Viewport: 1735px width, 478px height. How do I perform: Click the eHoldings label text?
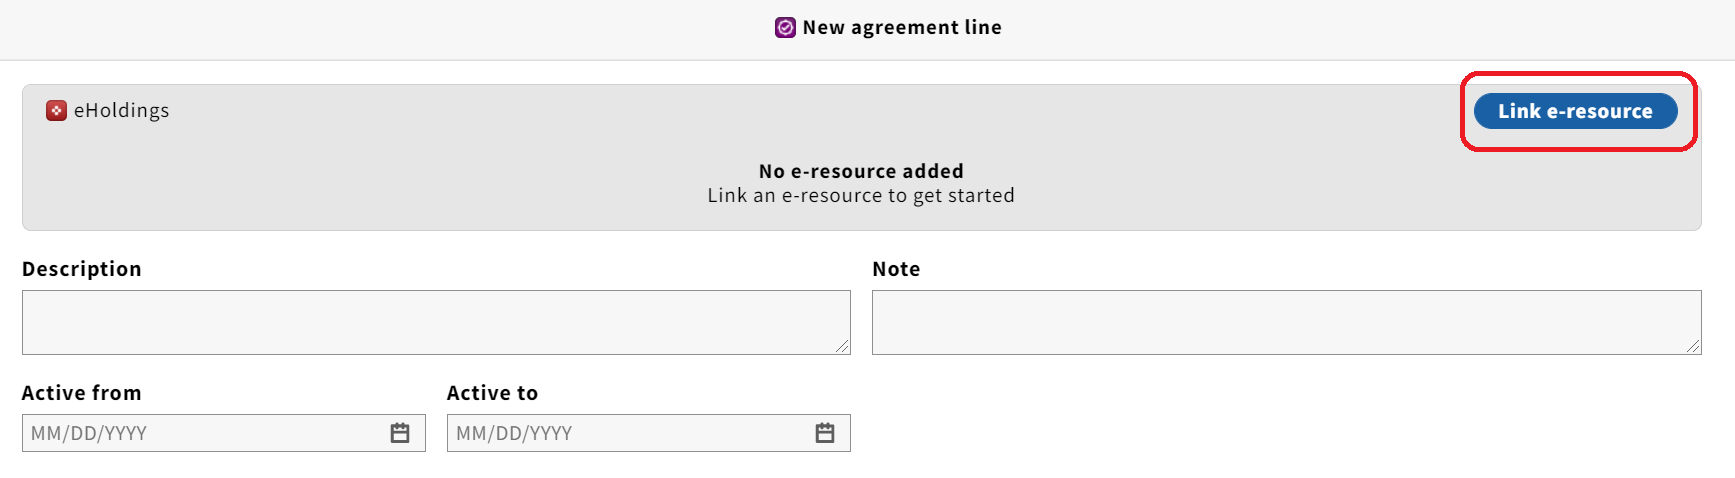122,110
